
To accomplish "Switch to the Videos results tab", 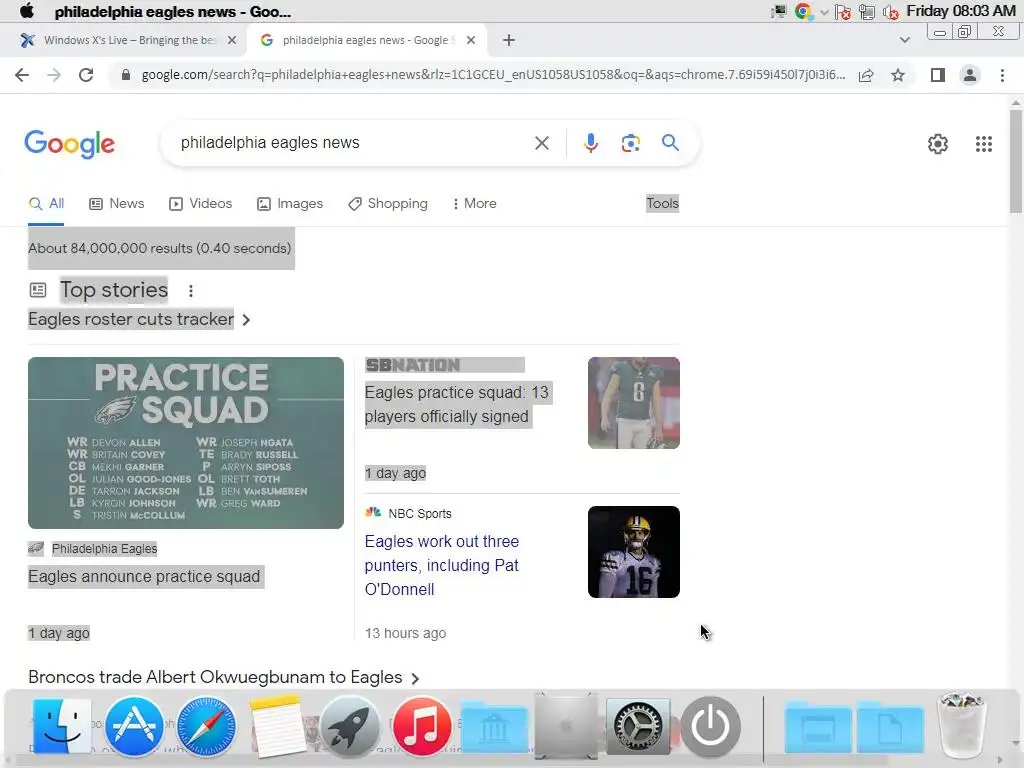I will click(x=200, y=204).
